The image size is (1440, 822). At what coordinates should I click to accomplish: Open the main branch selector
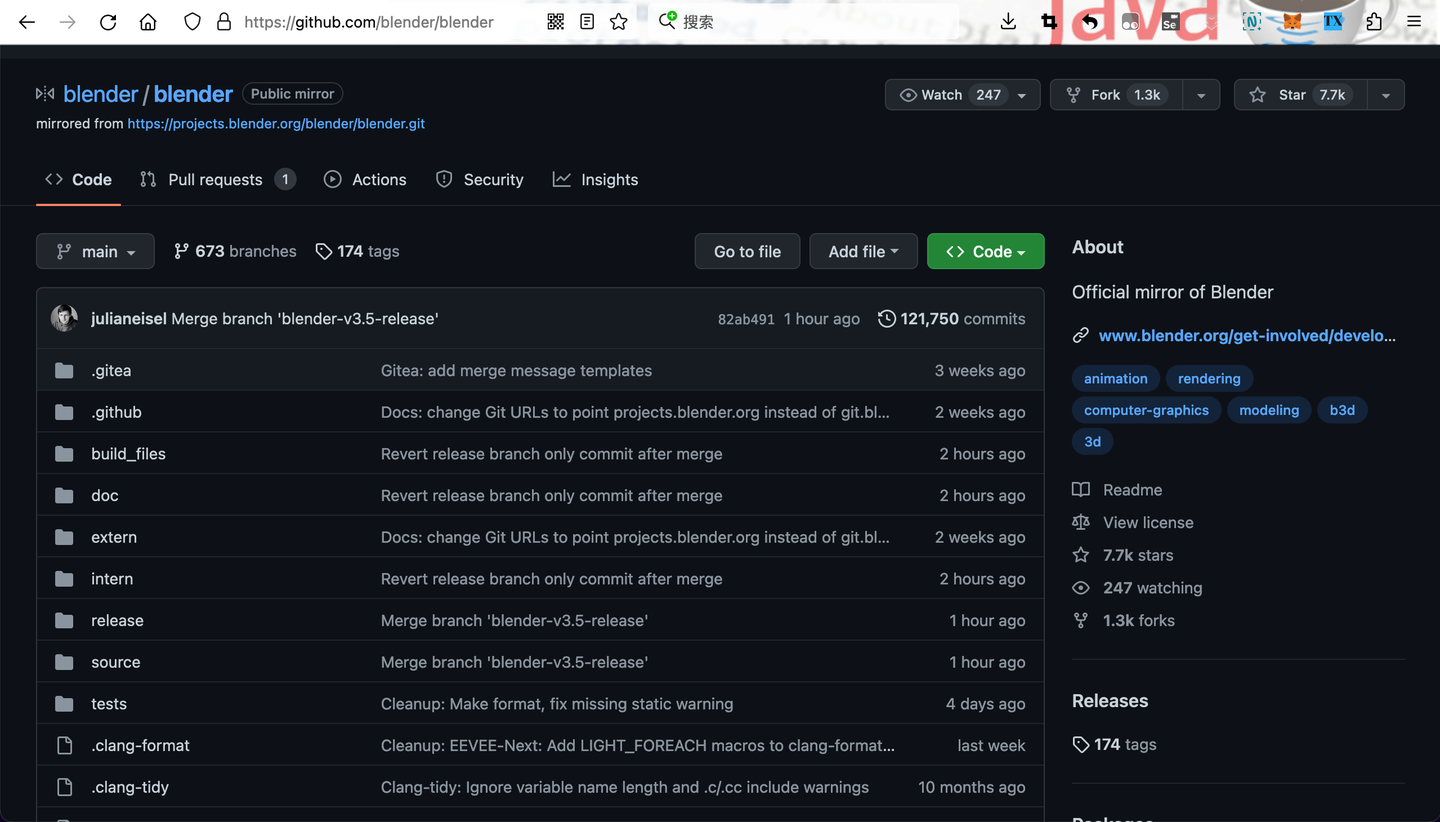tap(95, 251)
